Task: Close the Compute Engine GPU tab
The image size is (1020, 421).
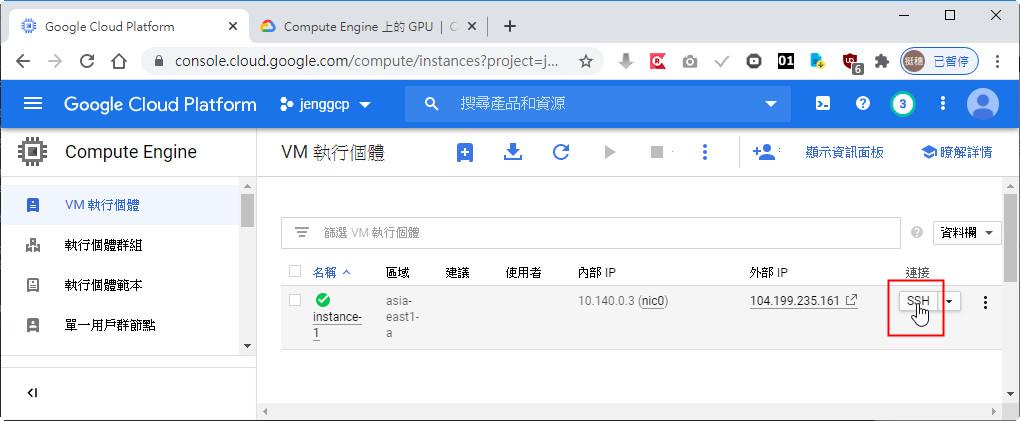Action: (x=472, y=27)
